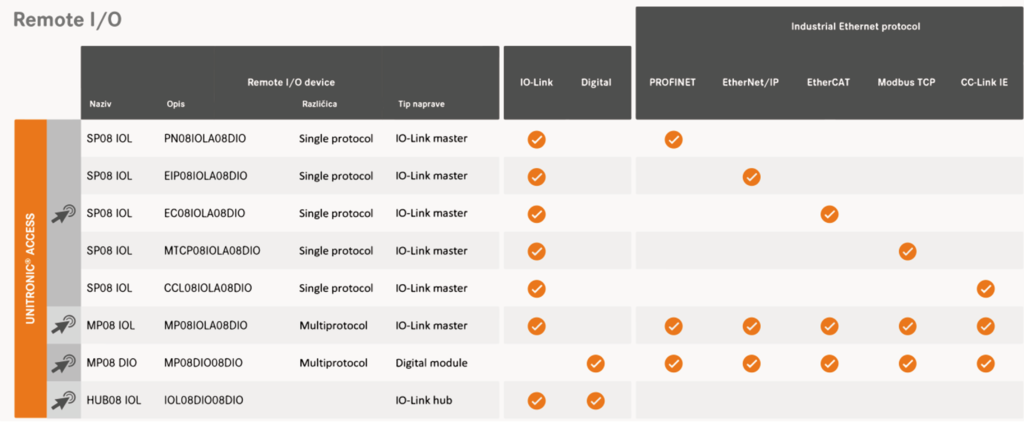Click the Remote I/O title
The image size is (1024, 422).
(67, 20)
